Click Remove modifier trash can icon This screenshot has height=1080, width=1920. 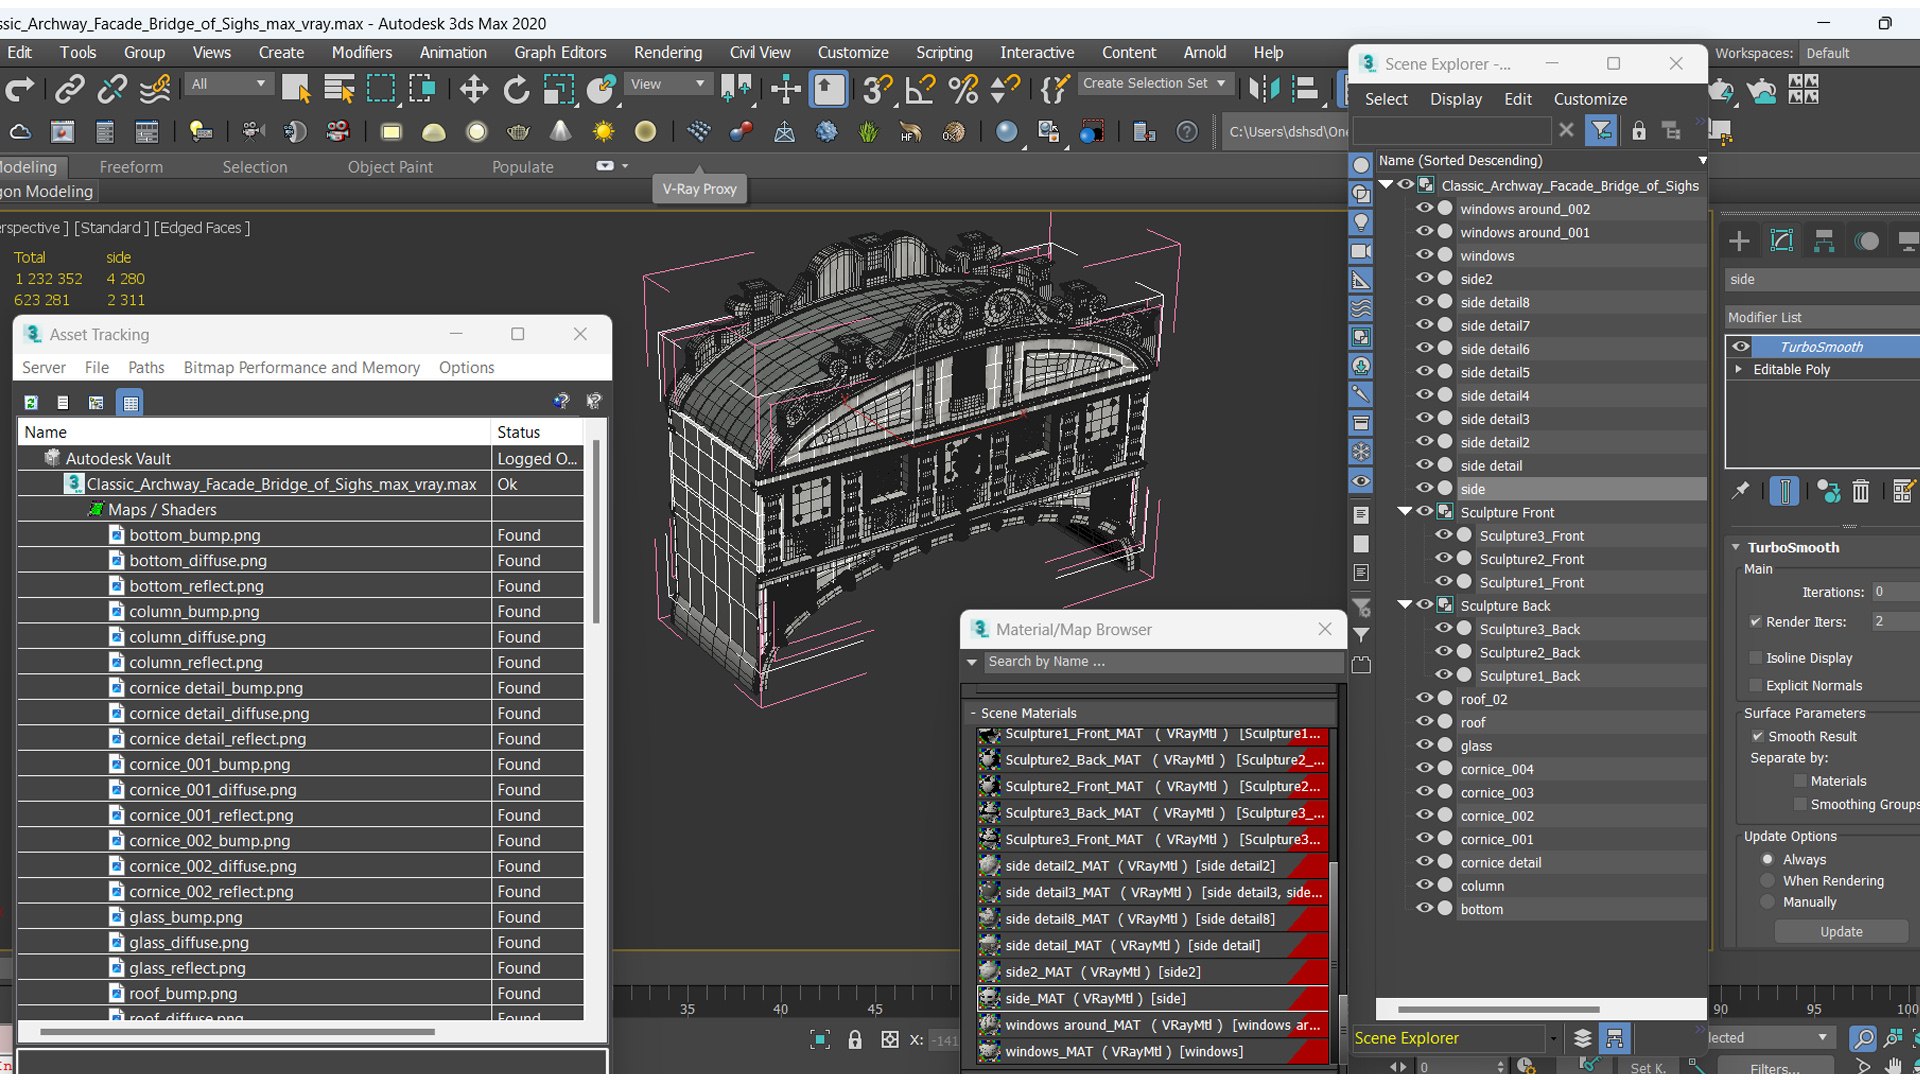pos(1860,491)
